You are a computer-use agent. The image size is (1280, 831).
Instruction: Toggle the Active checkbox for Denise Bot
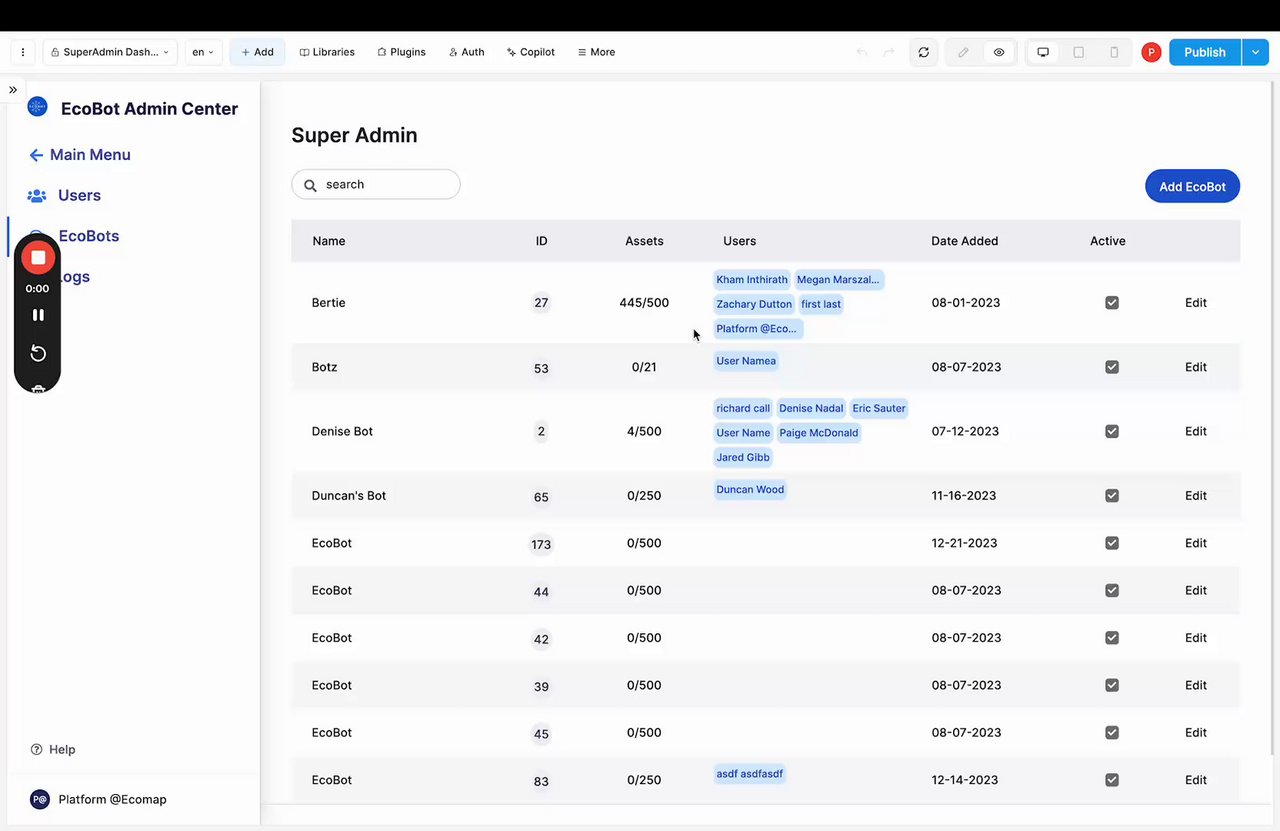(1112, 431)
